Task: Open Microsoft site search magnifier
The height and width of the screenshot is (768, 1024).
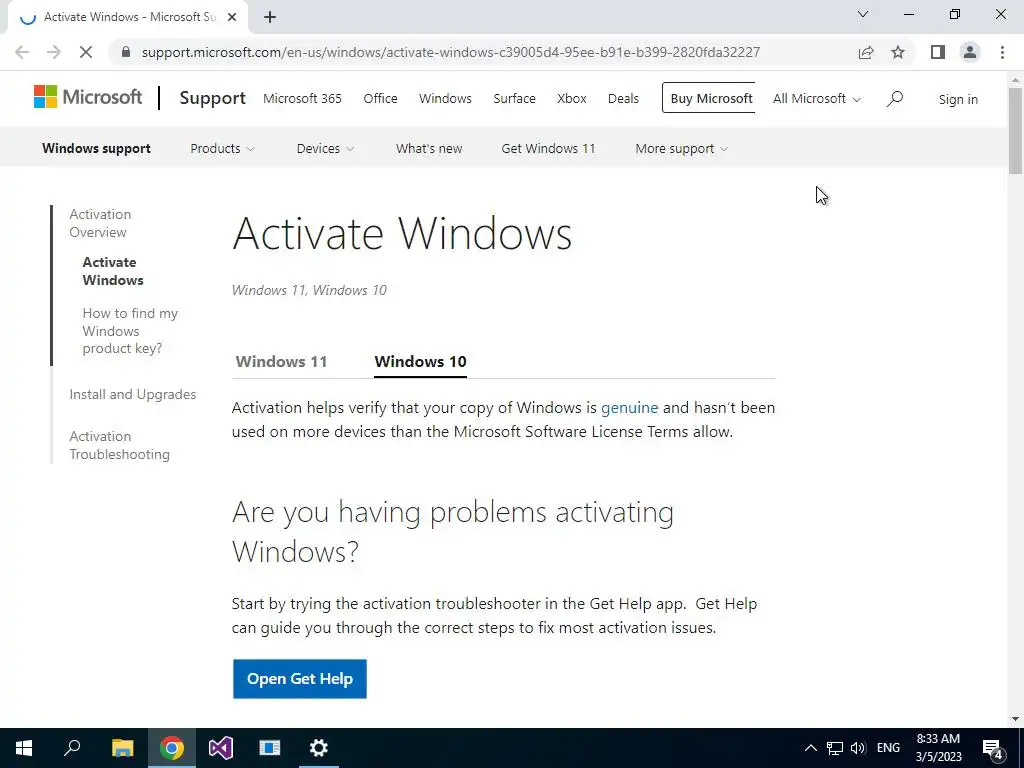Action: click(895, 99)
